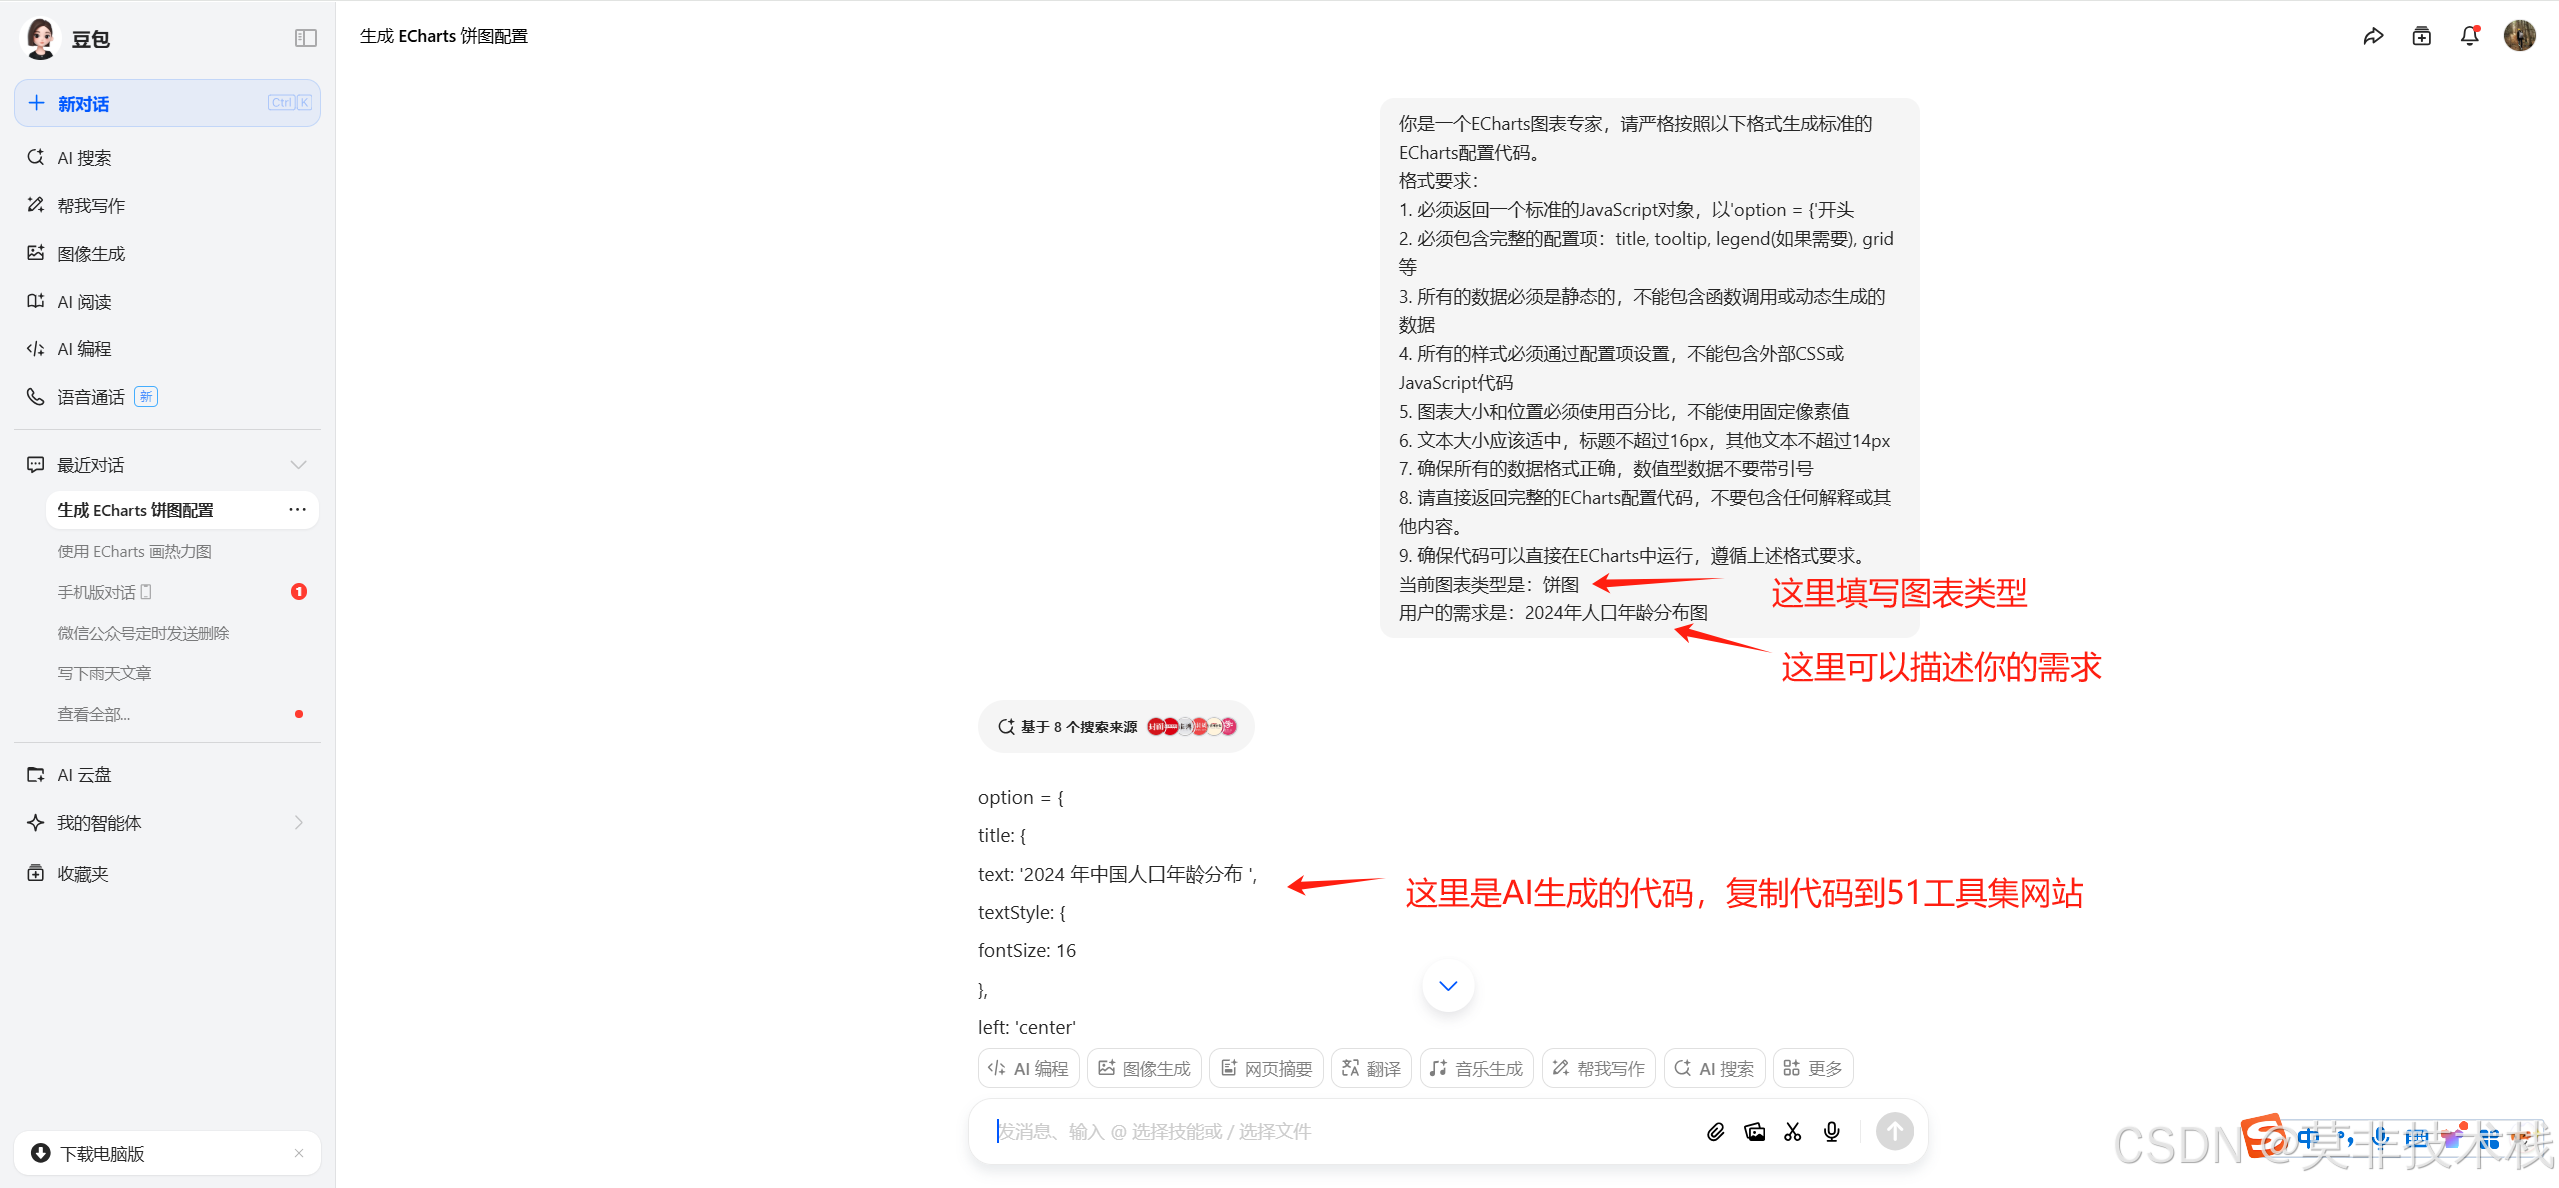Click the send message arrow button
The height and width of the screenshot is (1188, 2559).
tap(1894, 1131)
